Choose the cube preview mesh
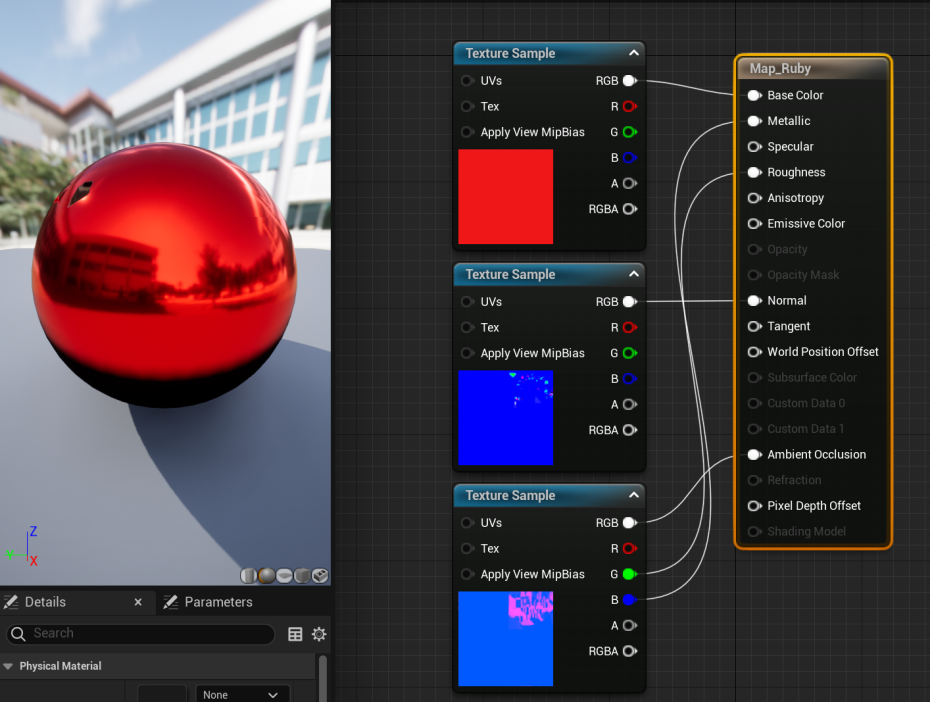Image resolution: width=930 pixels, height=702 pixels. click(x=302, y=576)
